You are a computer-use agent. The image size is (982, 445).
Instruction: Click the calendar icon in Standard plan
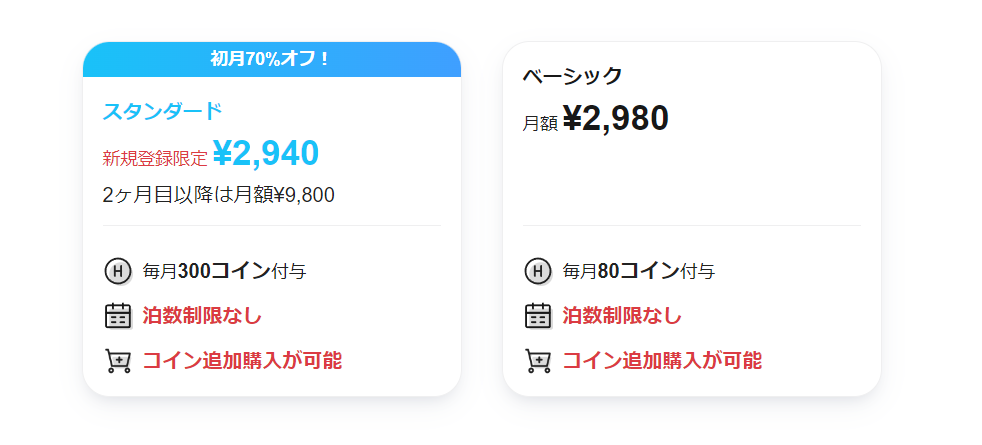point(118,315)
